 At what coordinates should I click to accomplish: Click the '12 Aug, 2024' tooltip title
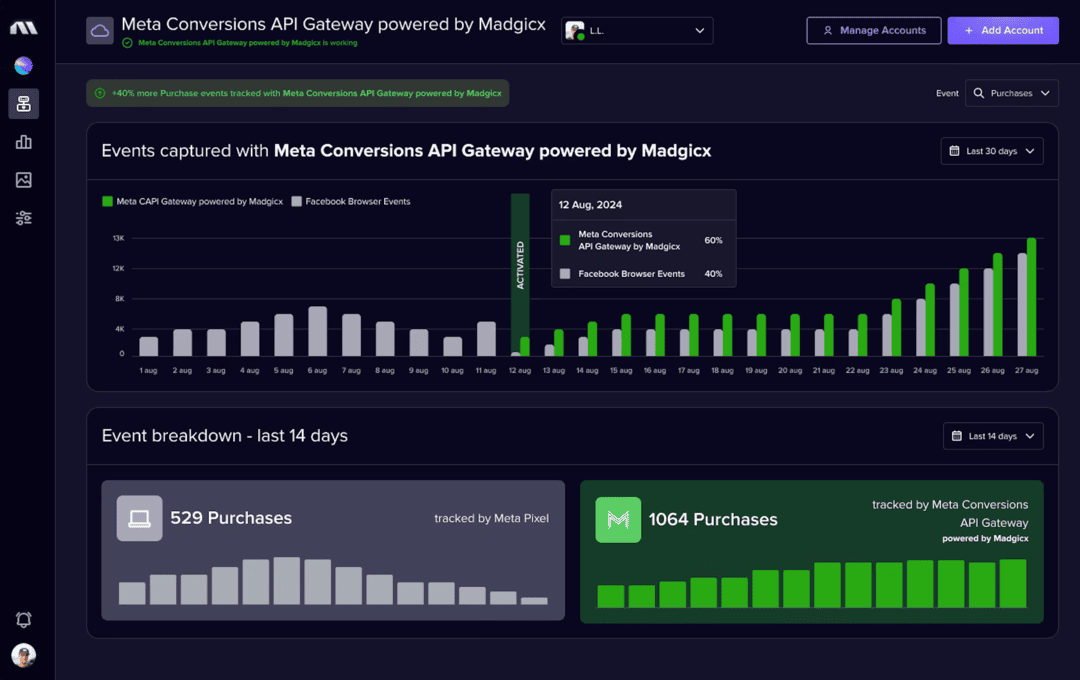tap(590, 205)
